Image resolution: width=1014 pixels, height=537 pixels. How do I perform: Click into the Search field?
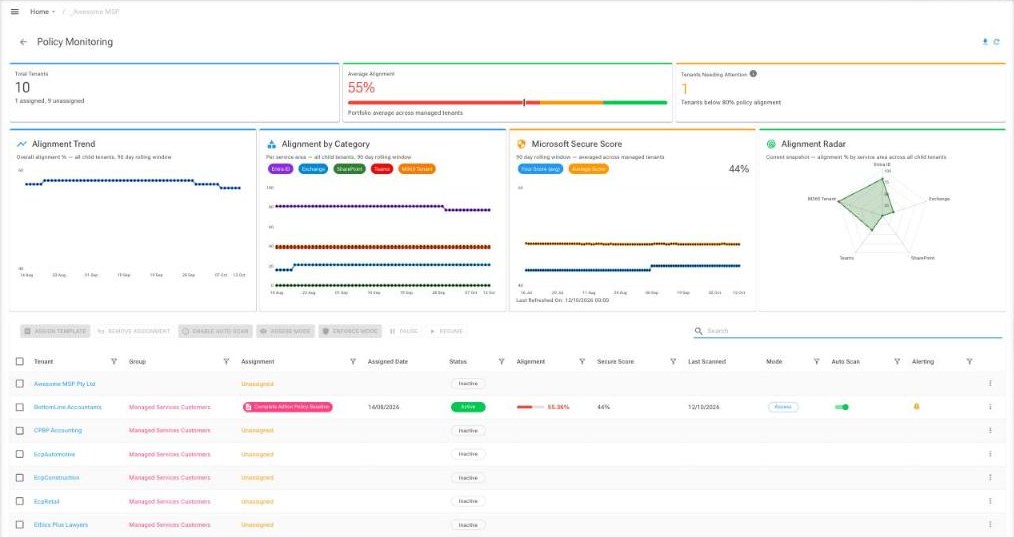847,331
